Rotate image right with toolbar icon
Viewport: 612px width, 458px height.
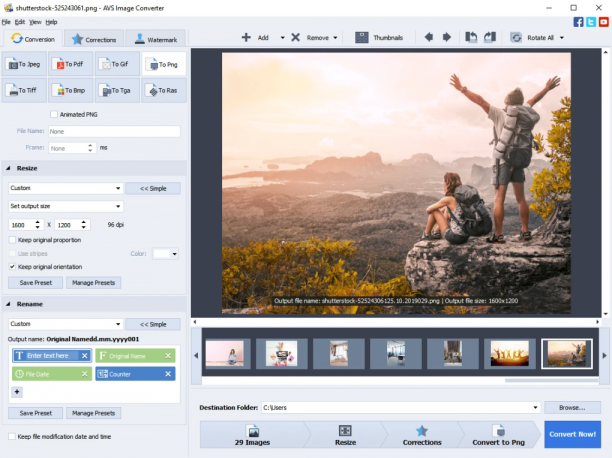tap(490, 37)
